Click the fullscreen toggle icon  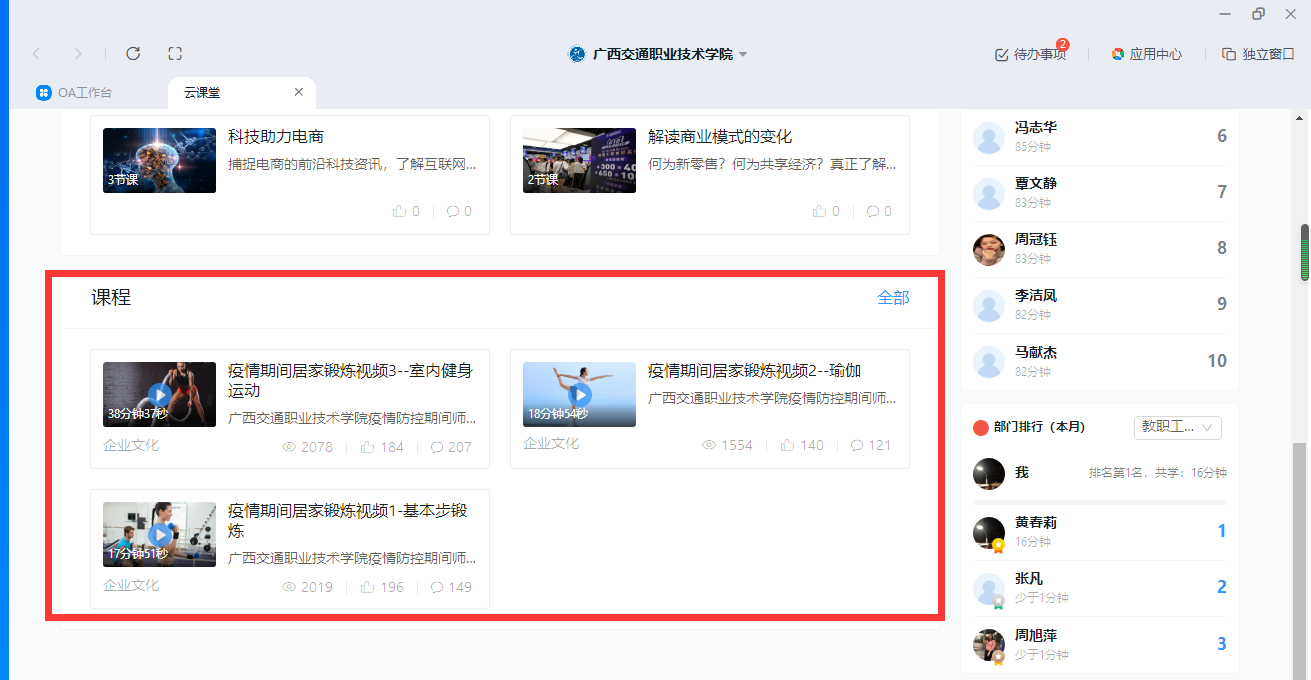click(x=175, y=54)
